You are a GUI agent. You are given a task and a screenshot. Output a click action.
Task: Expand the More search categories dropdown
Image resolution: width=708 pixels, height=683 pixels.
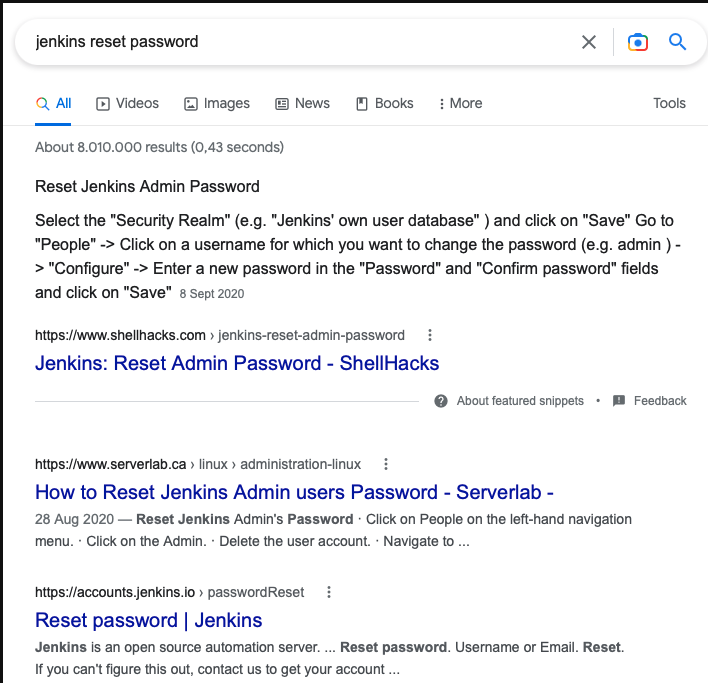pyautogui.click(x=461, y=103)
